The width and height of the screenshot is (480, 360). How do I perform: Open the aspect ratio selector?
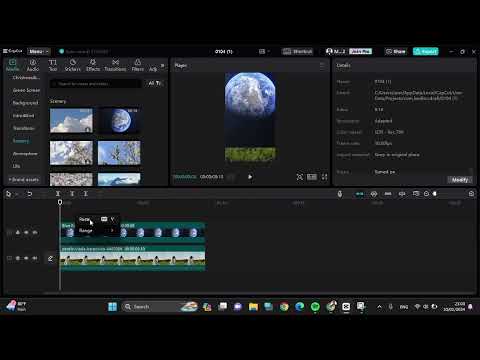click(x=312, y=177)
